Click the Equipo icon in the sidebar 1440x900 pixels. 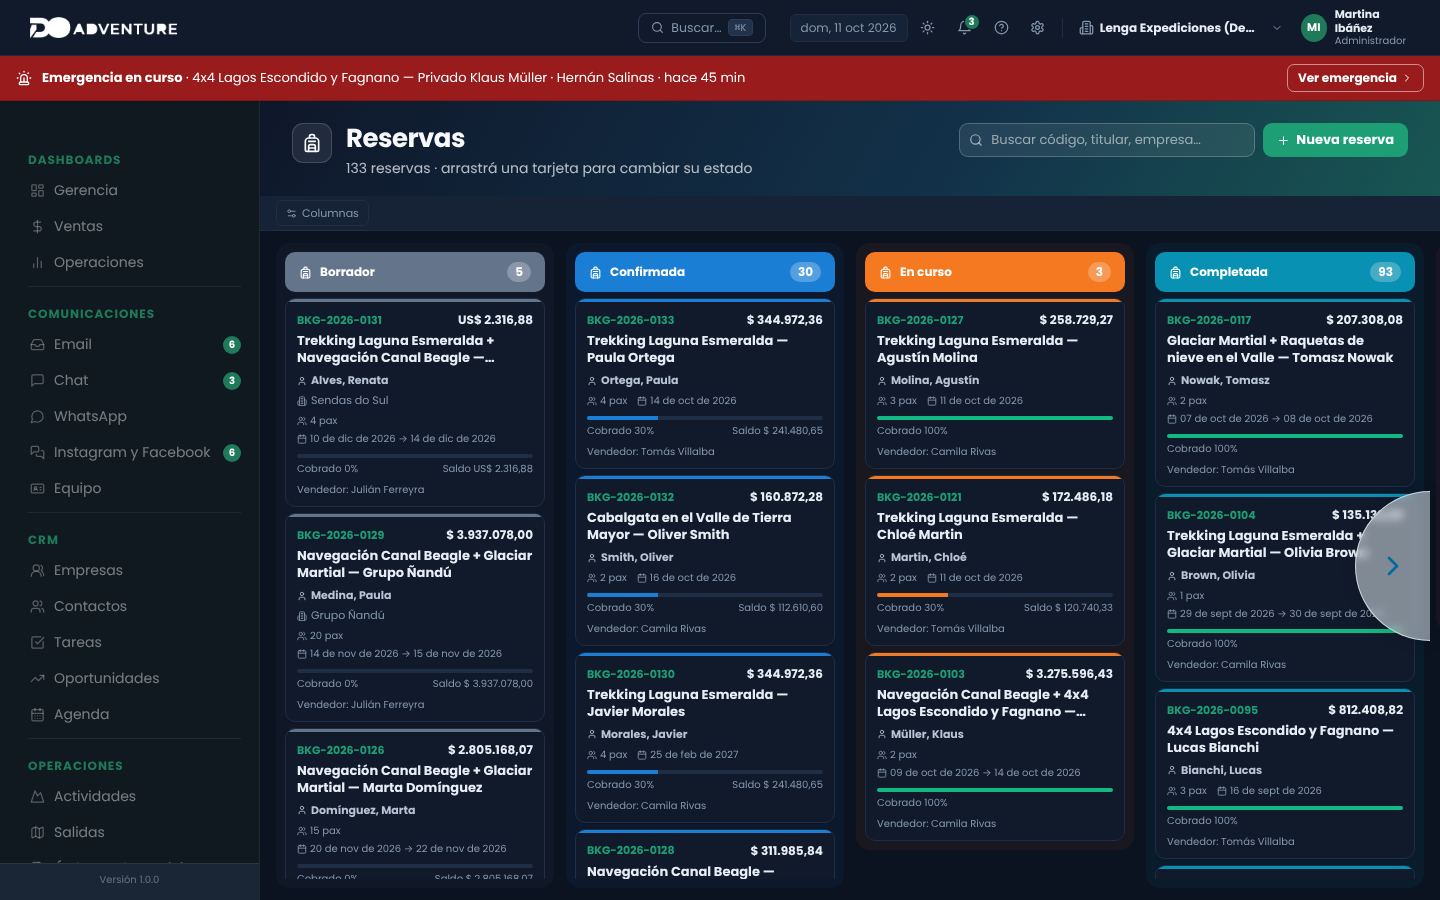click(37, 488)
